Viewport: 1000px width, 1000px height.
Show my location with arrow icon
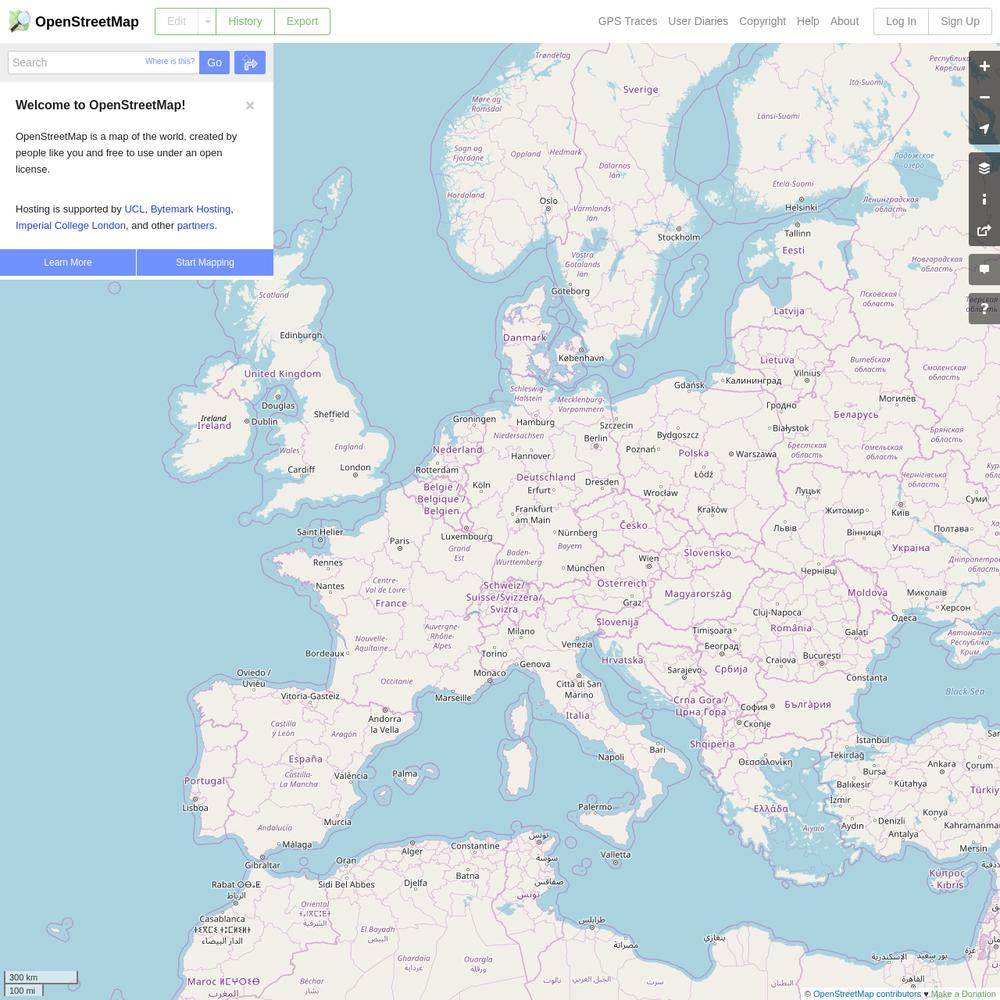pyautogui.click(x=984, y=129)
